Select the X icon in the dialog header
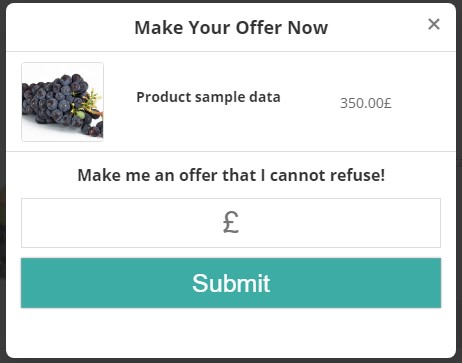462x363 pixels. (434, 24)
